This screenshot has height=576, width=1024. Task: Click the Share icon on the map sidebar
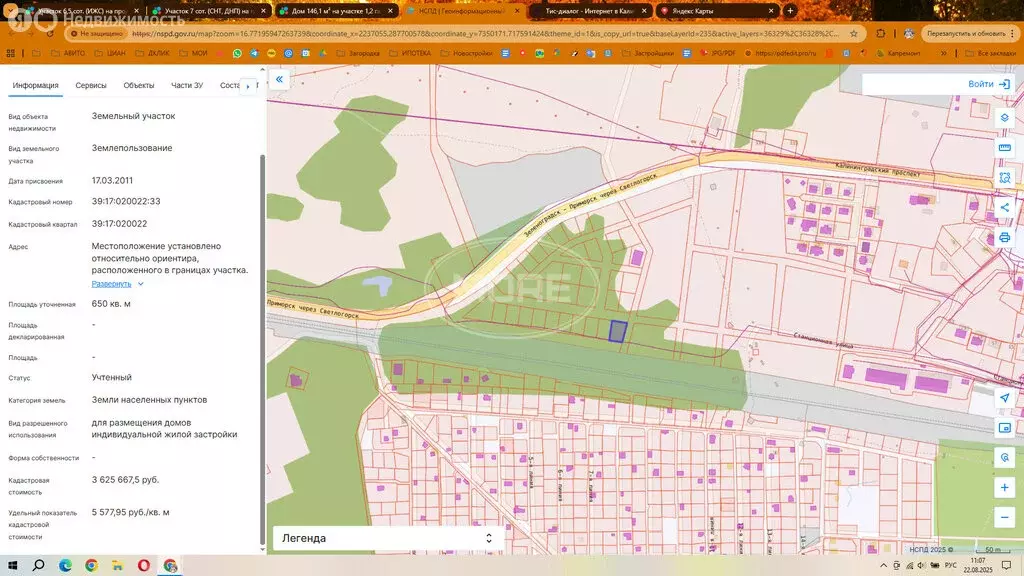[x=1004, y=207]
